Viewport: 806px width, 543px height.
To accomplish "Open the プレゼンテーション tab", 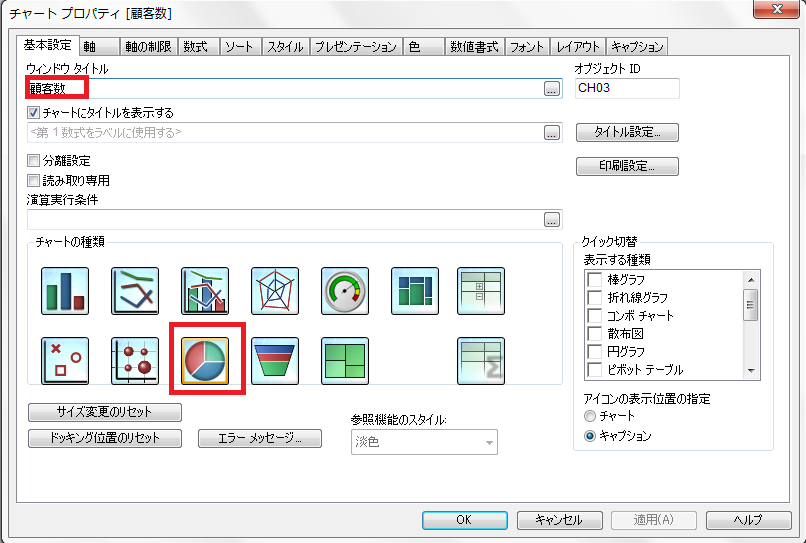I will [355, 46].
